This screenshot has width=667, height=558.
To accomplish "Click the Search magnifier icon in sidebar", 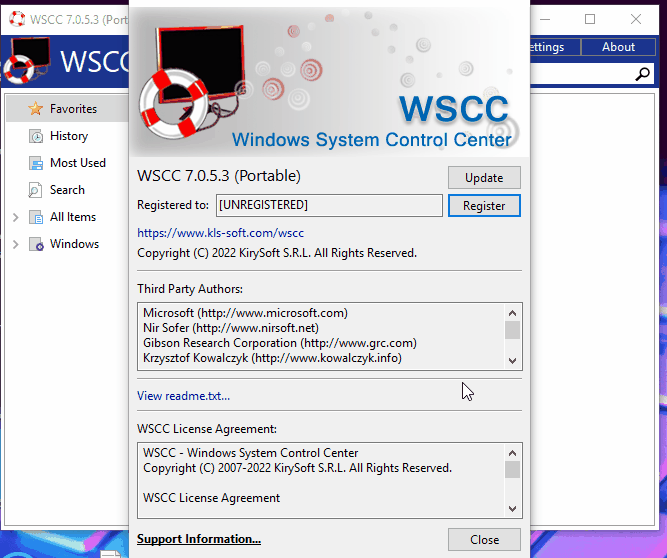I will point(35,190).
